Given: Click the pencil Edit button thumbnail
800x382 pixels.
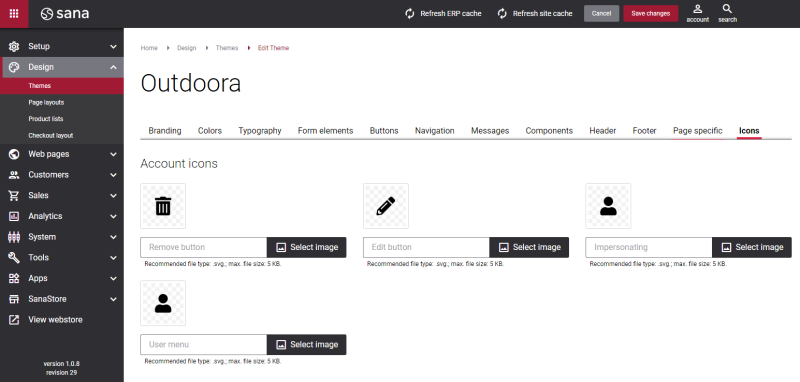Looking at the screenshot, I should pos(386,206).
